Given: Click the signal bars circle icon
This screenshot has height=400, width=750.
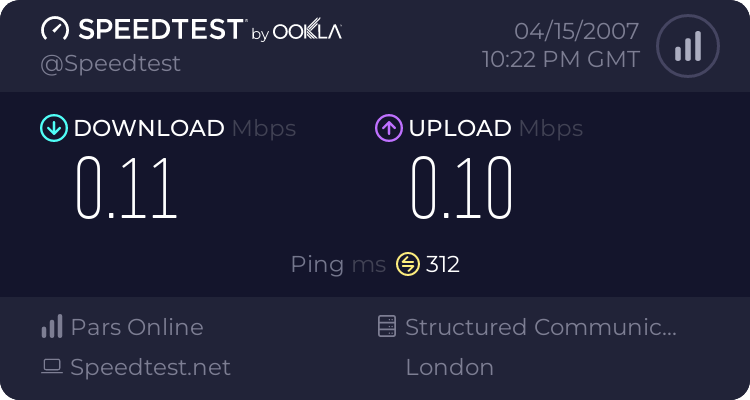Looking at the screenshot, I should coord(687,46).
